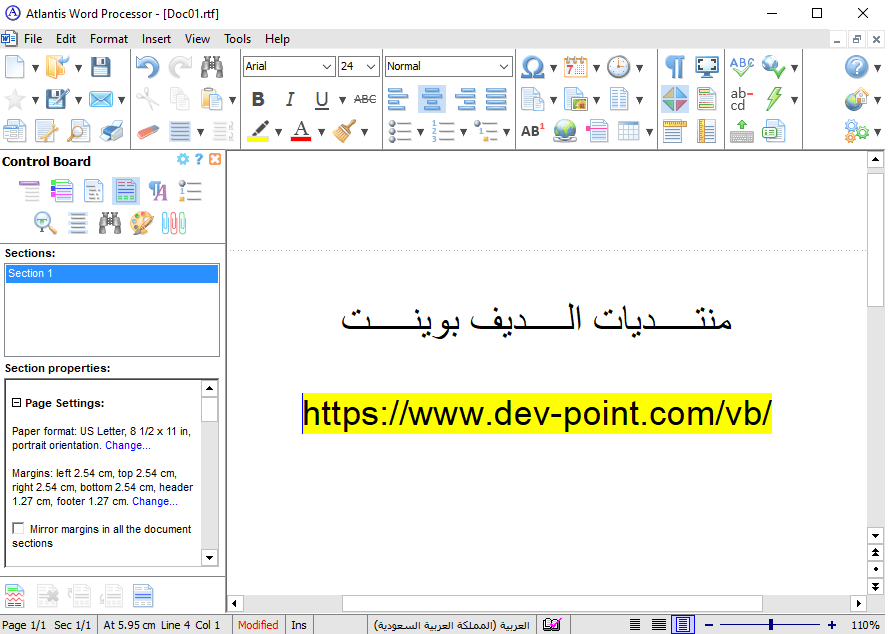Image resolution: width=891 pixels, height=634 pixels.
Task: Click the eraser icon in the toolbar
Action: (148, 131)
